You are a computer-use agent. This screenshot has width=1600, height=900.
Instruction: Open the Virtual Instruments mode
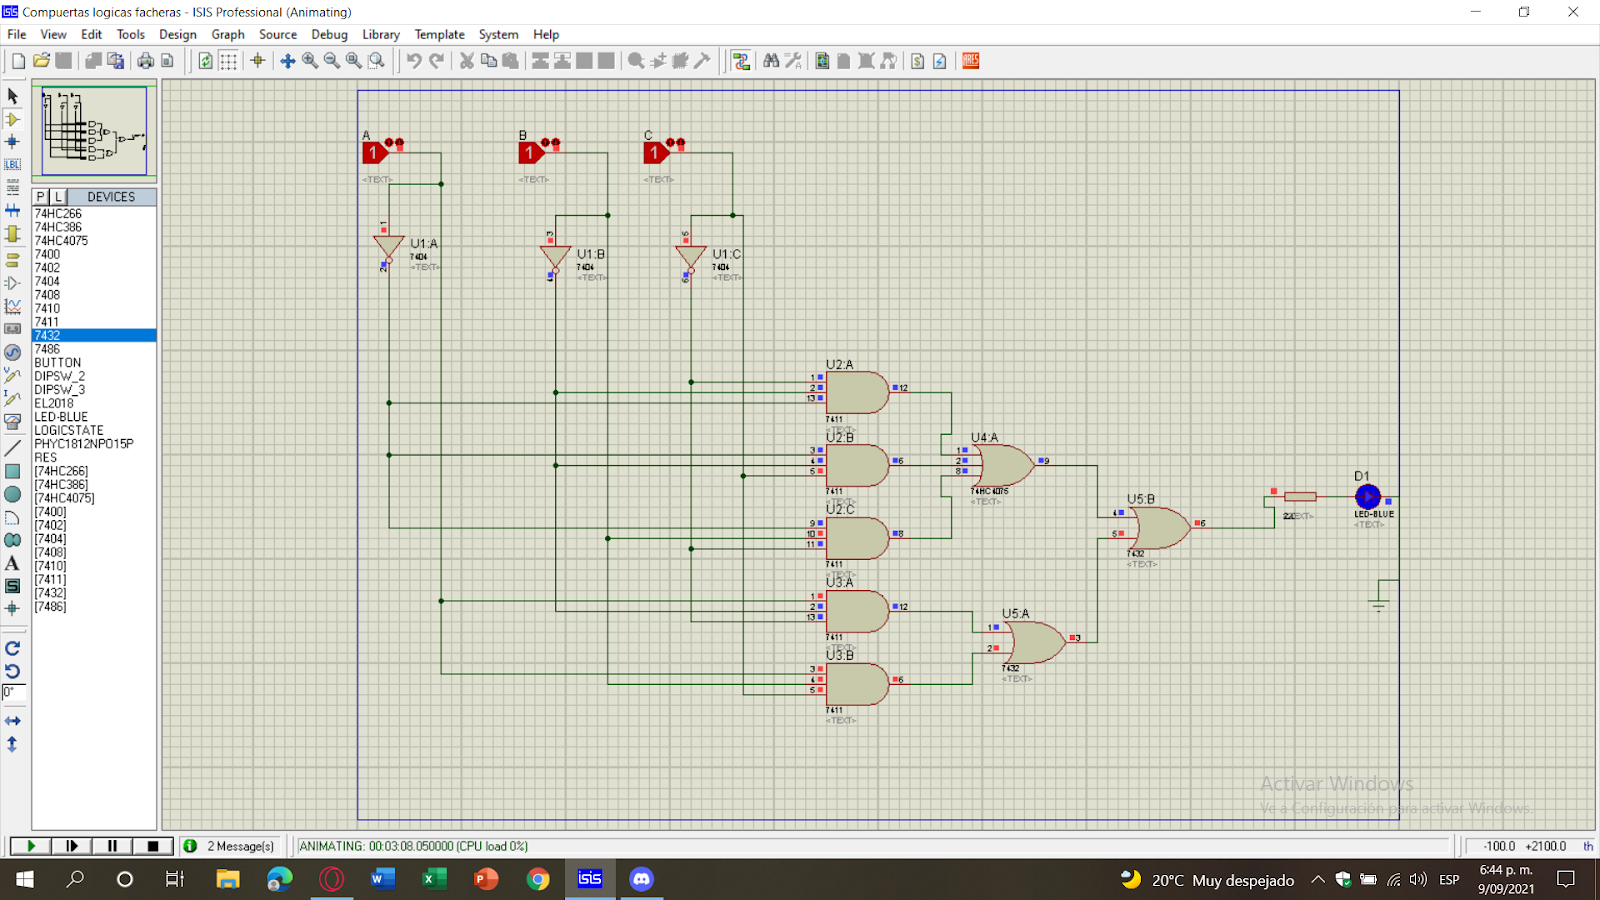[13, 421]
